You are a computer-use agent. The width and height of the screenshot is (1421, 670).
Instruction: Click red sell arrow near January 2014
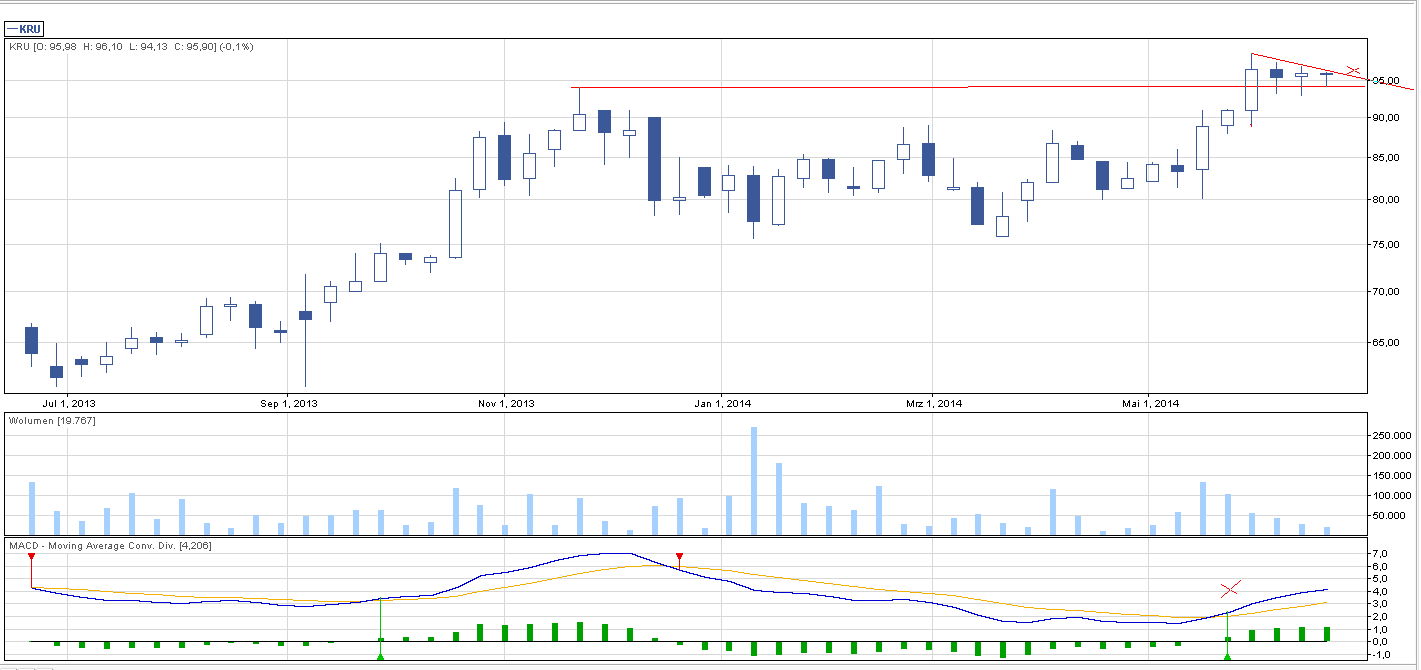coord(679,557)
